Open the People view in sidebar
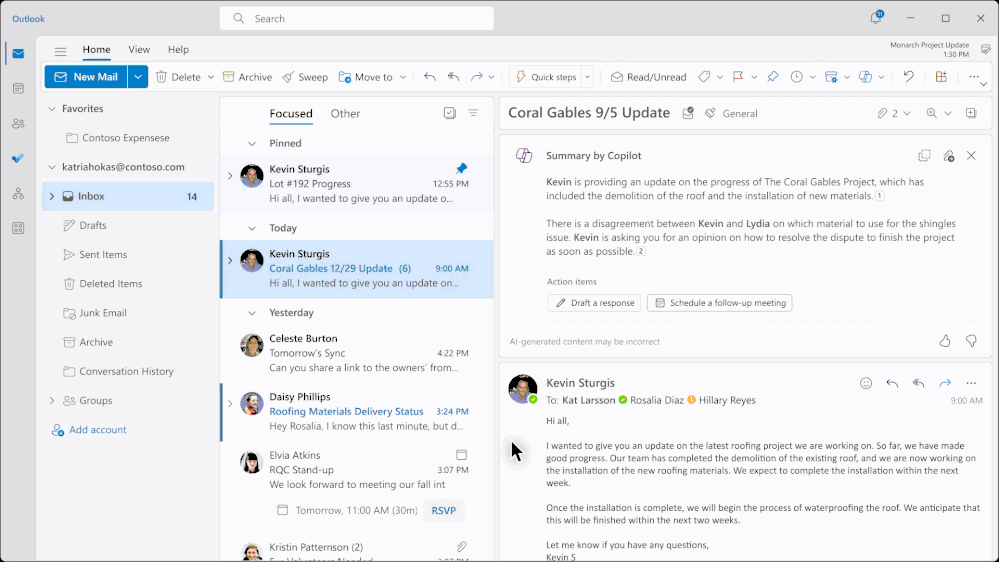This screenshot has width=999, height=562. click(x=18, y=124)
